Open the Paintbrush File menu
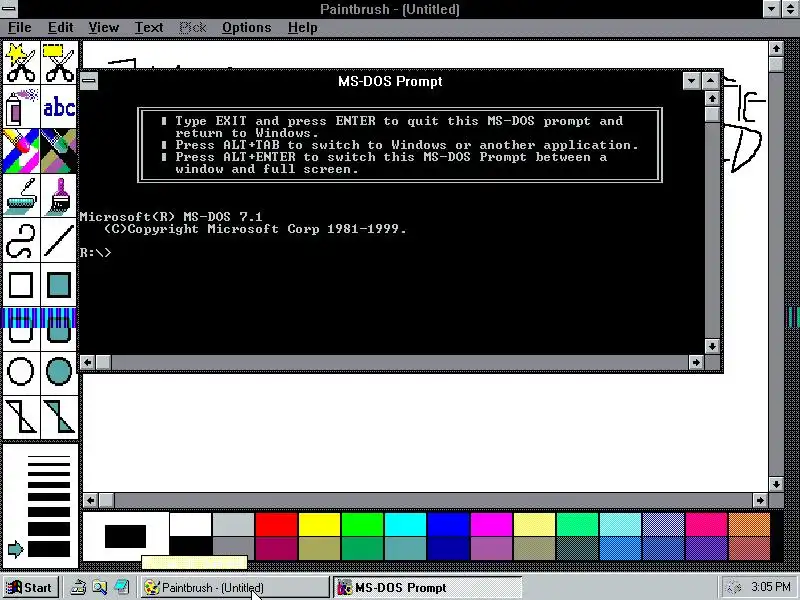Screen dimensions: 800x600 (x=19, y=28)
